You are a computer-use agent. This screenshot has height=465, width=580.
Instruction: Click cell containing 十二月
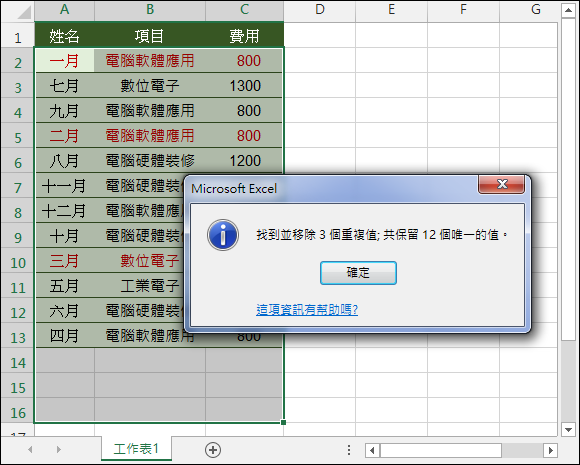point(64,210)
